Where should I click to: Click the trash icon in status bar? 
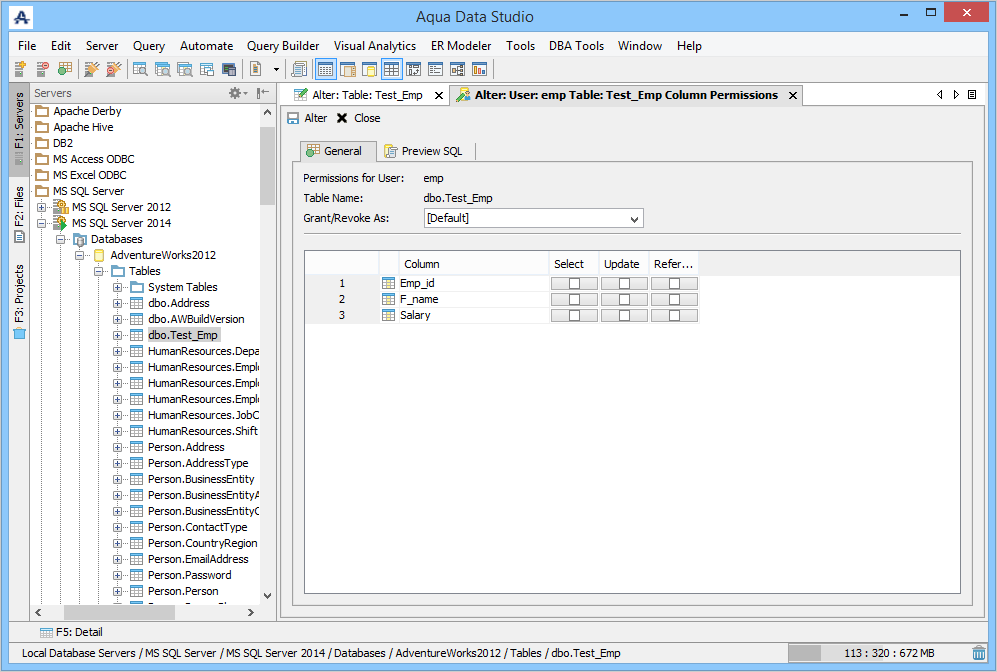(x=979, y=653)
